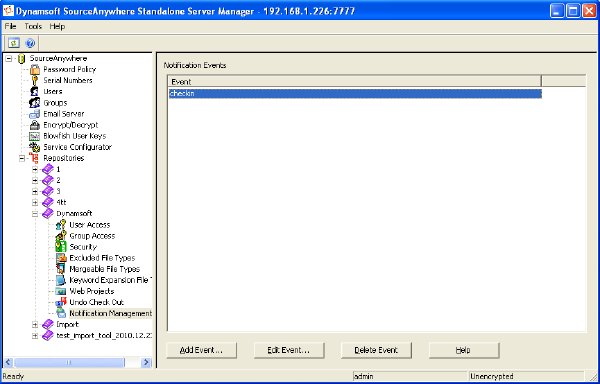Open help via blue question-mark toolbar icon

[x=30, y=43]
